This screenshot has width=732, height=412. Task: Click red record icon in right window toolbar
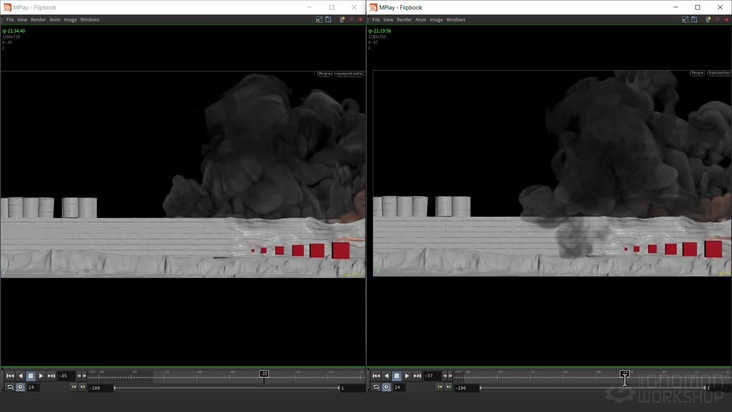(x=726, y=20)
